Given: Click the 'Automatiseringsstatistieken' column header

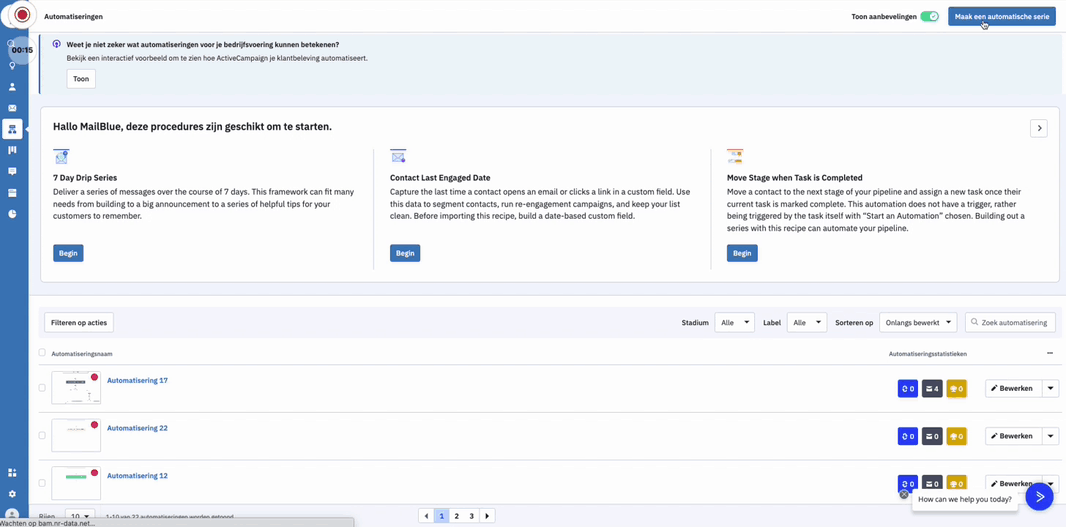Looking at the screenshot, I should [x=927, y=354].
